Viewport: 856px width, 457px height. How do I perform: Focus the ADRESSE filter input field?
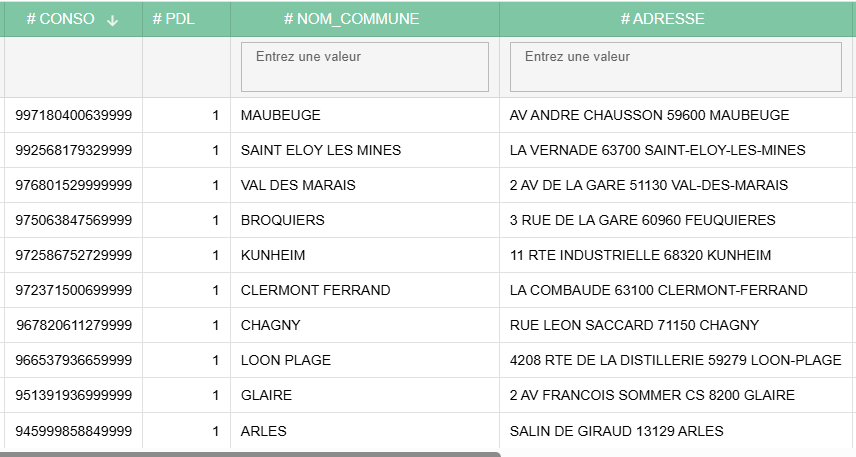[675, 67]
